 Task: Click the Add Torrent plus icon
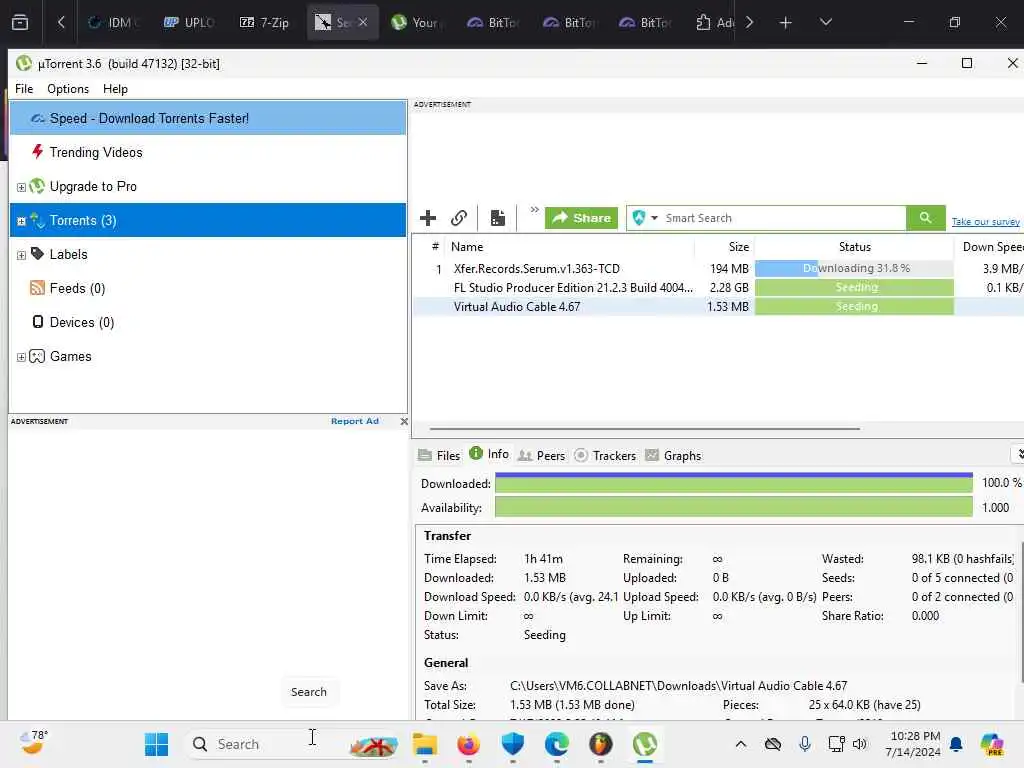click(x=428, y=218)
